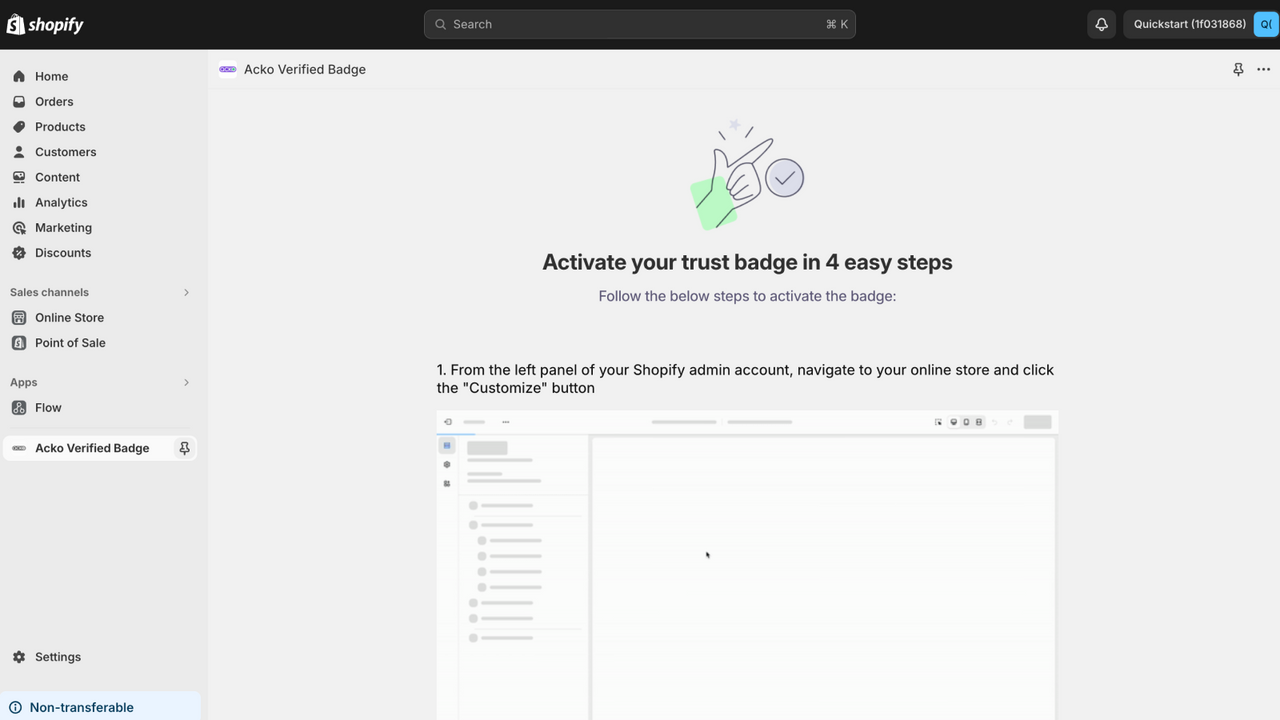Click the Sales channels heading
The image size is (1280, 720).
pos(49,292)
